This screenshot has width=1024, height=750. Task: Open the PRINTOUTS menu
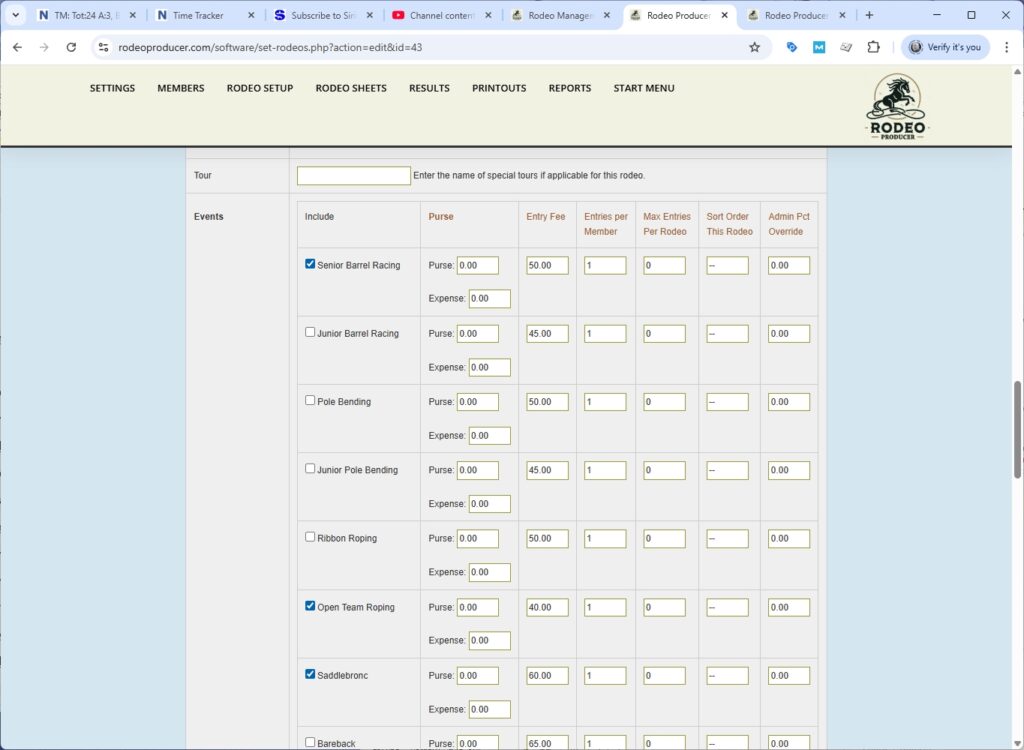[x=499, y=88]
